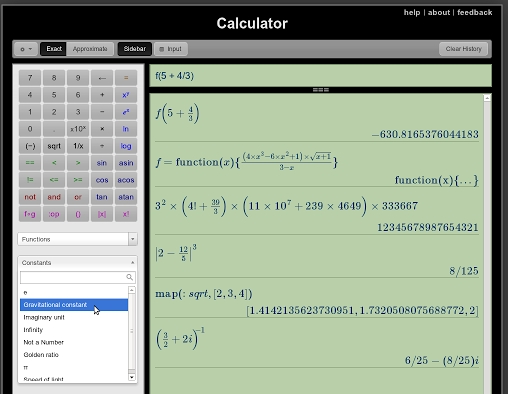Click the constants list scroll-down arrow
This screenshot has width=508, height=394.
pyautogui.click(x=132, y=377)
